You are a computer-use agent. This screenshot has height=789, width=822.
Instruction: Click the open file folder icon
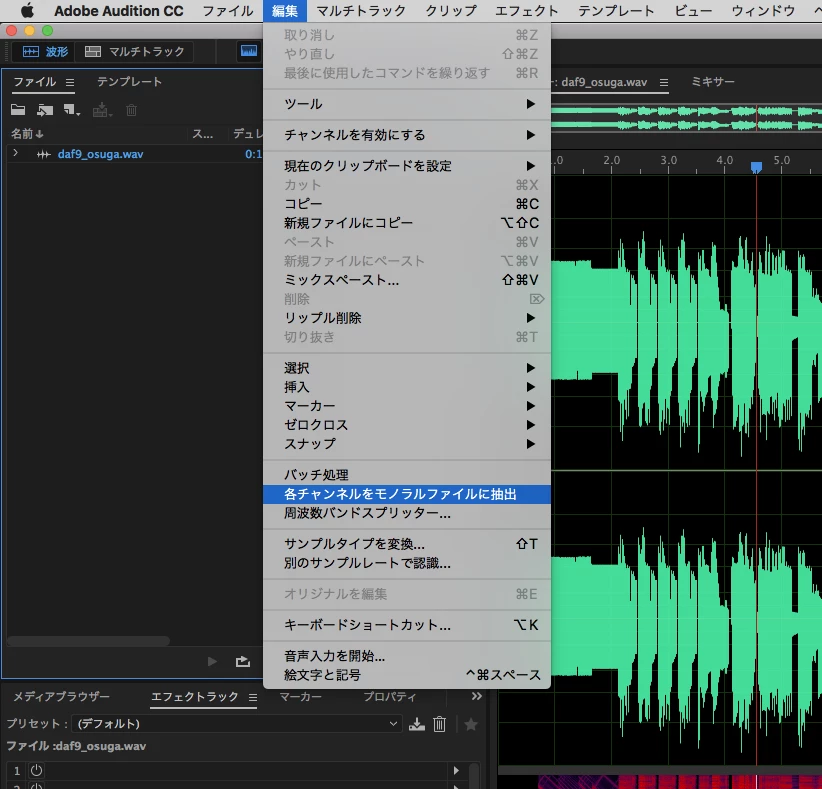[18, 110]
